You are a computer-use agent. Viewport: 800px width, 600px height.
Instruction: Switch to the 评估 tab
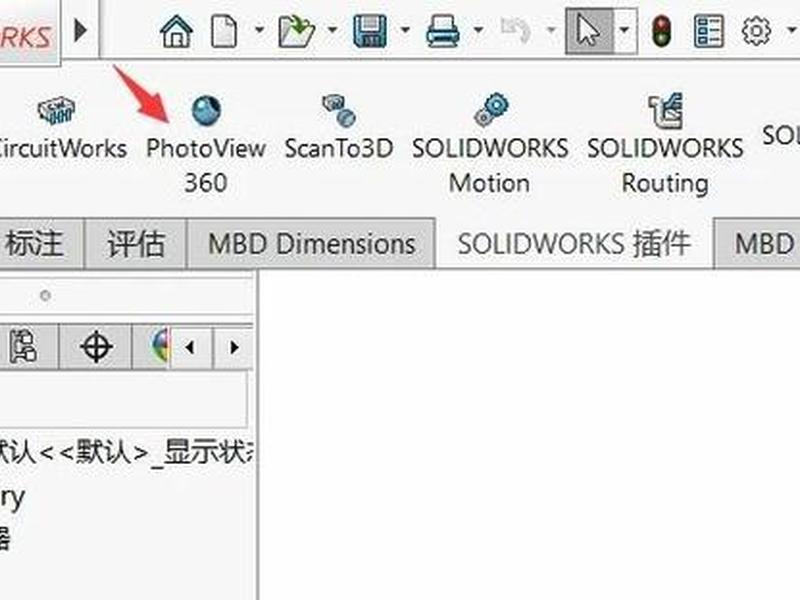click(x=136, y=243)
